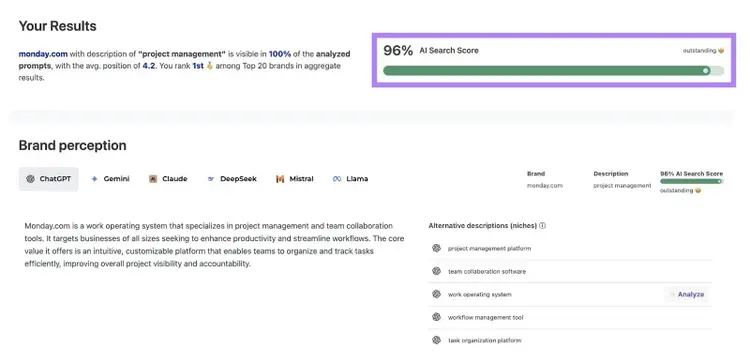This screenshot has height=363, width=750.
Task: Click the Brand perception heading
Action: tap(72, 145)
